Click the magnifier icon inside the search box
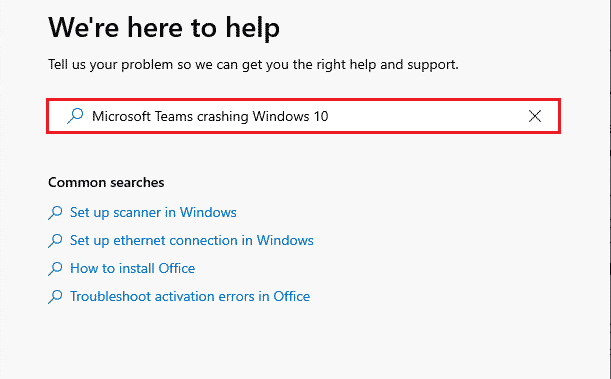Screen dimensions: 611x379 (75, 116)
